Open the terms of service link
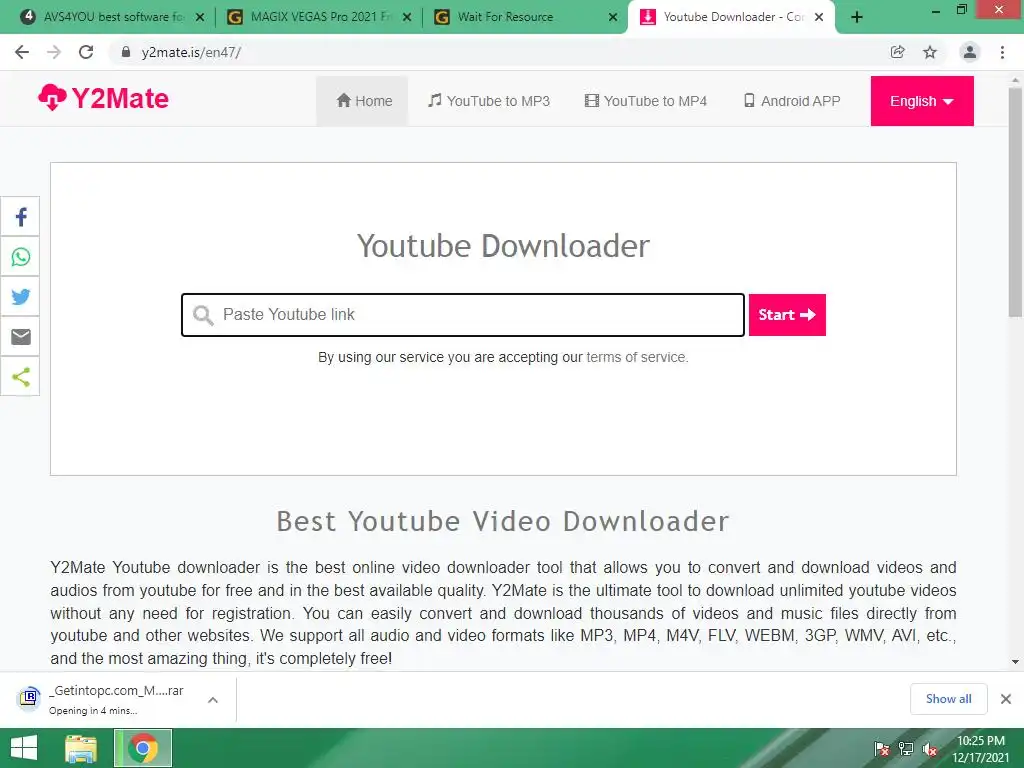 [637, 357]
